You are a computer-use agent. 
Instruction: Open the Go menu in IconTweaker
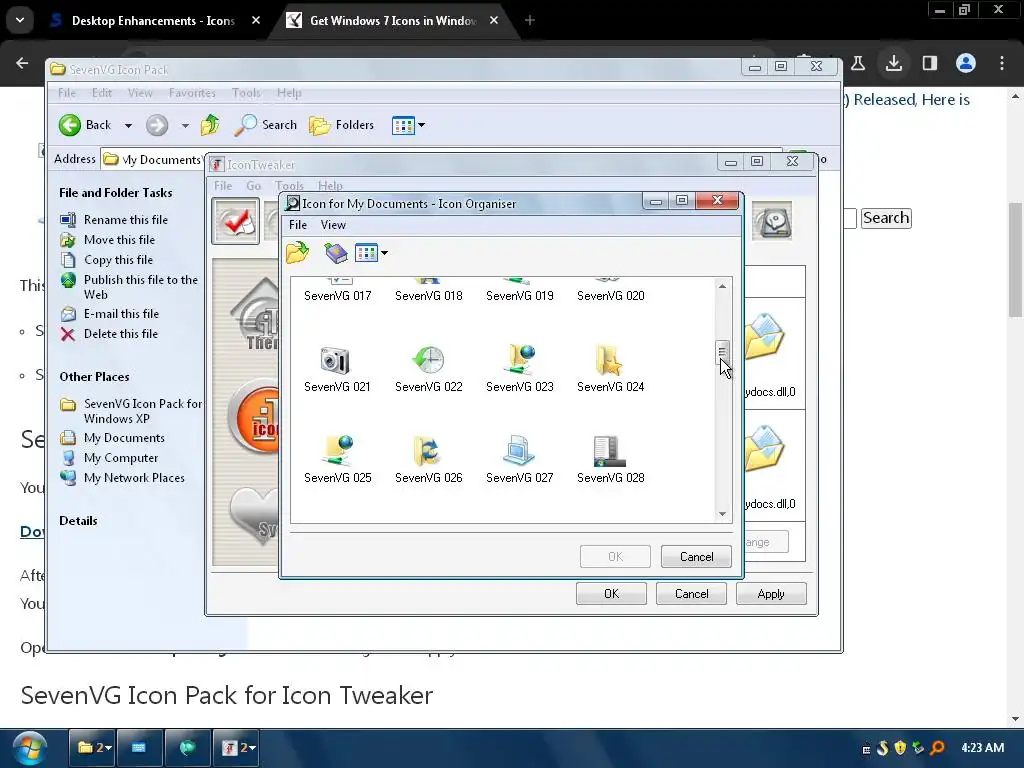point(253,185)
